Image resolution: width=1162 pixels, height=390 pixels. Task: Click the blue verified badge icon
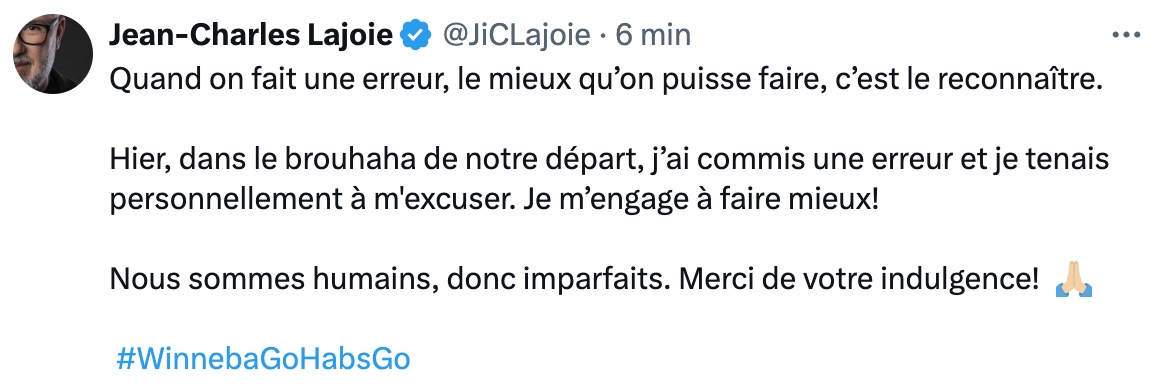coord(416,35)
